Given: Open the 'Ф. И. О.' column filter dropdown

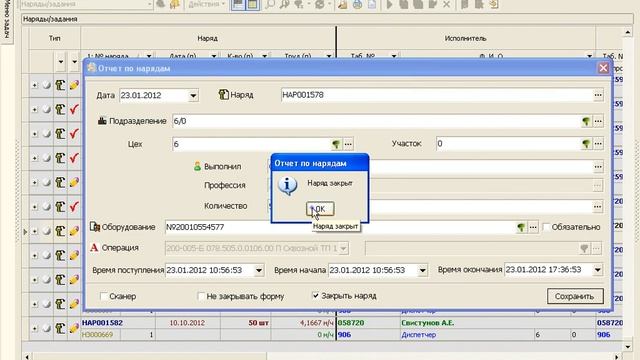Looking at the screenshot, I should [589, 56].
